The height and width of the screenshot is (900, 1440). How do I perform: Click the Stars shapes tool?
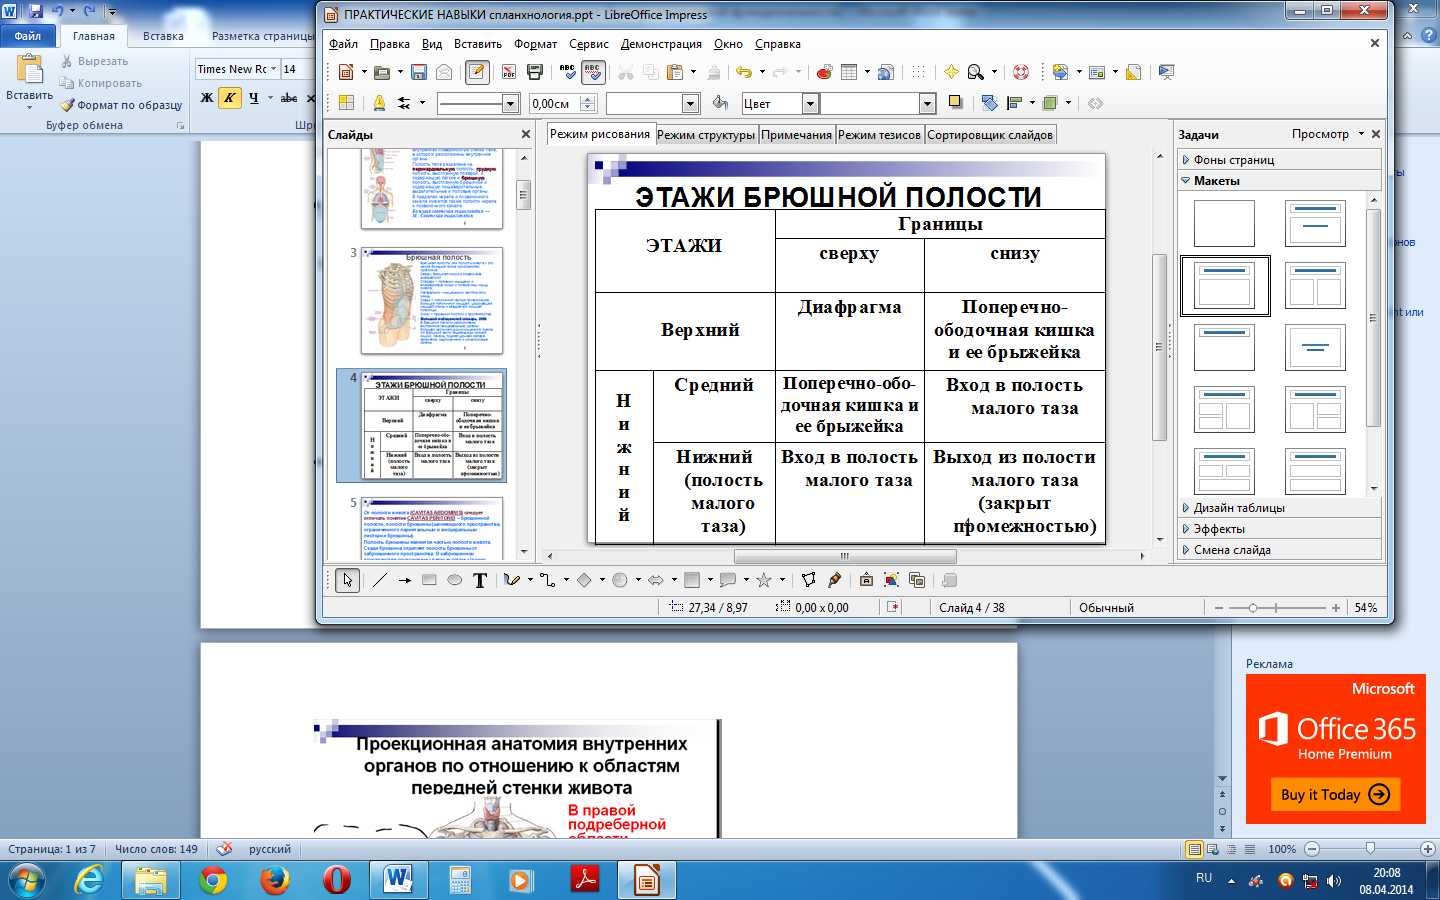pyautogui.click(x=764, y=580)
